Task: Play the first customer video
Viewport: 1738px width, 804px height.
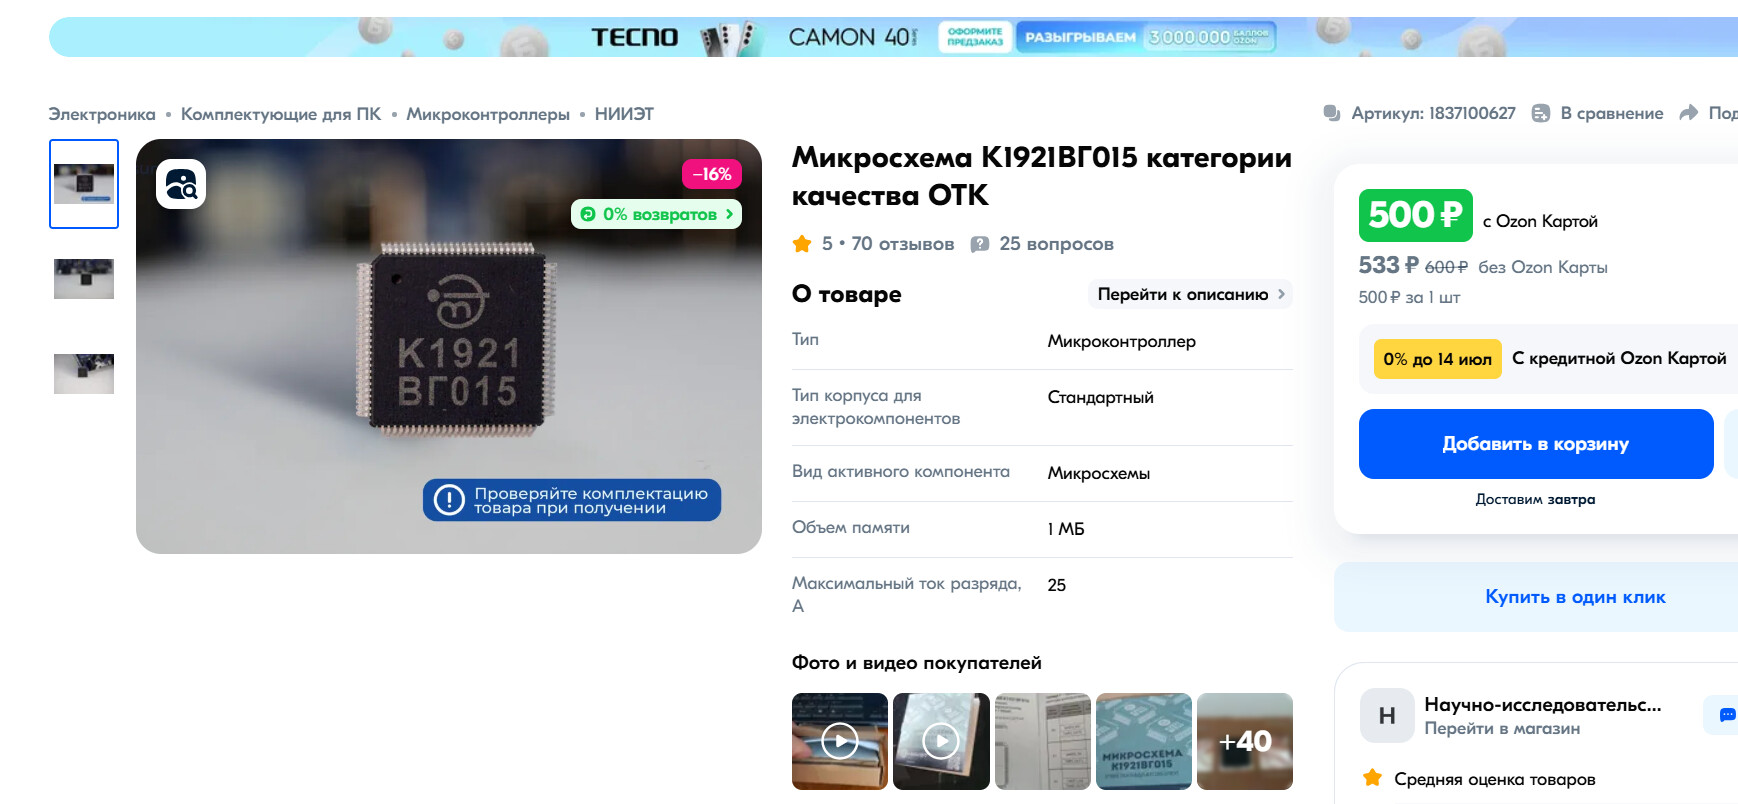Action: (840, 741)
